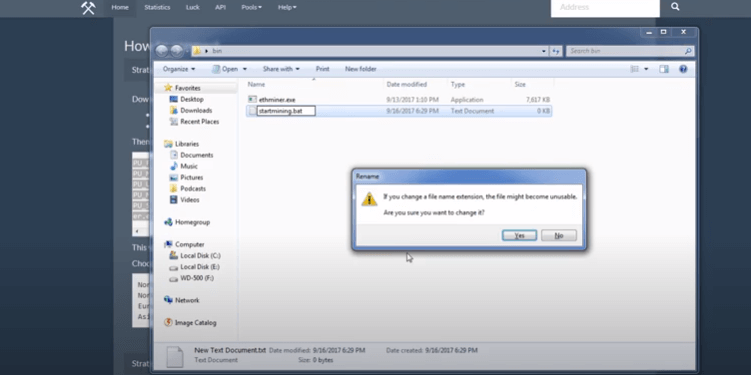Sort by the Name column header

tap(256, 84)
